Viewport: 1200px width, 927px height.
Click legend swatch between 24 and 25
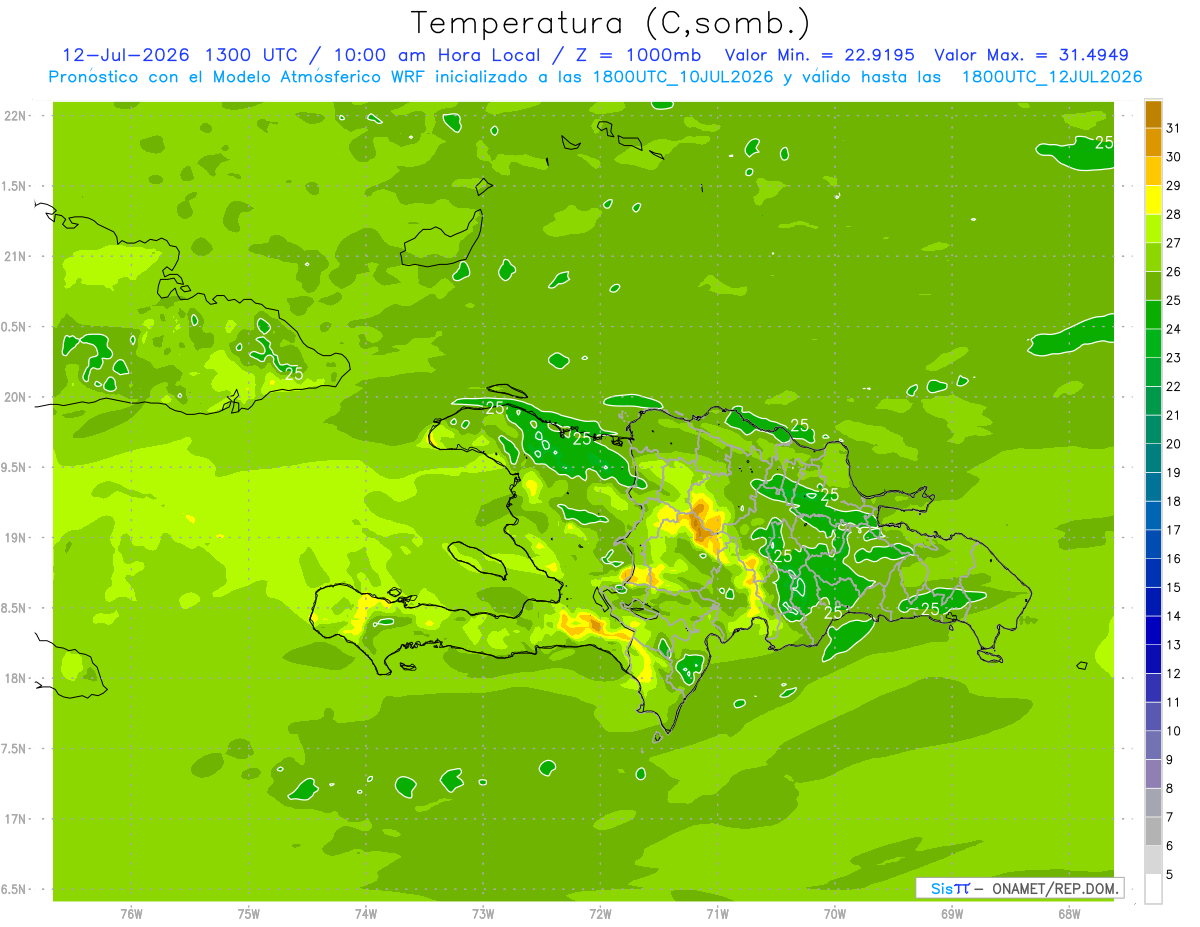pyautogui.click(x=1153, y=314)
